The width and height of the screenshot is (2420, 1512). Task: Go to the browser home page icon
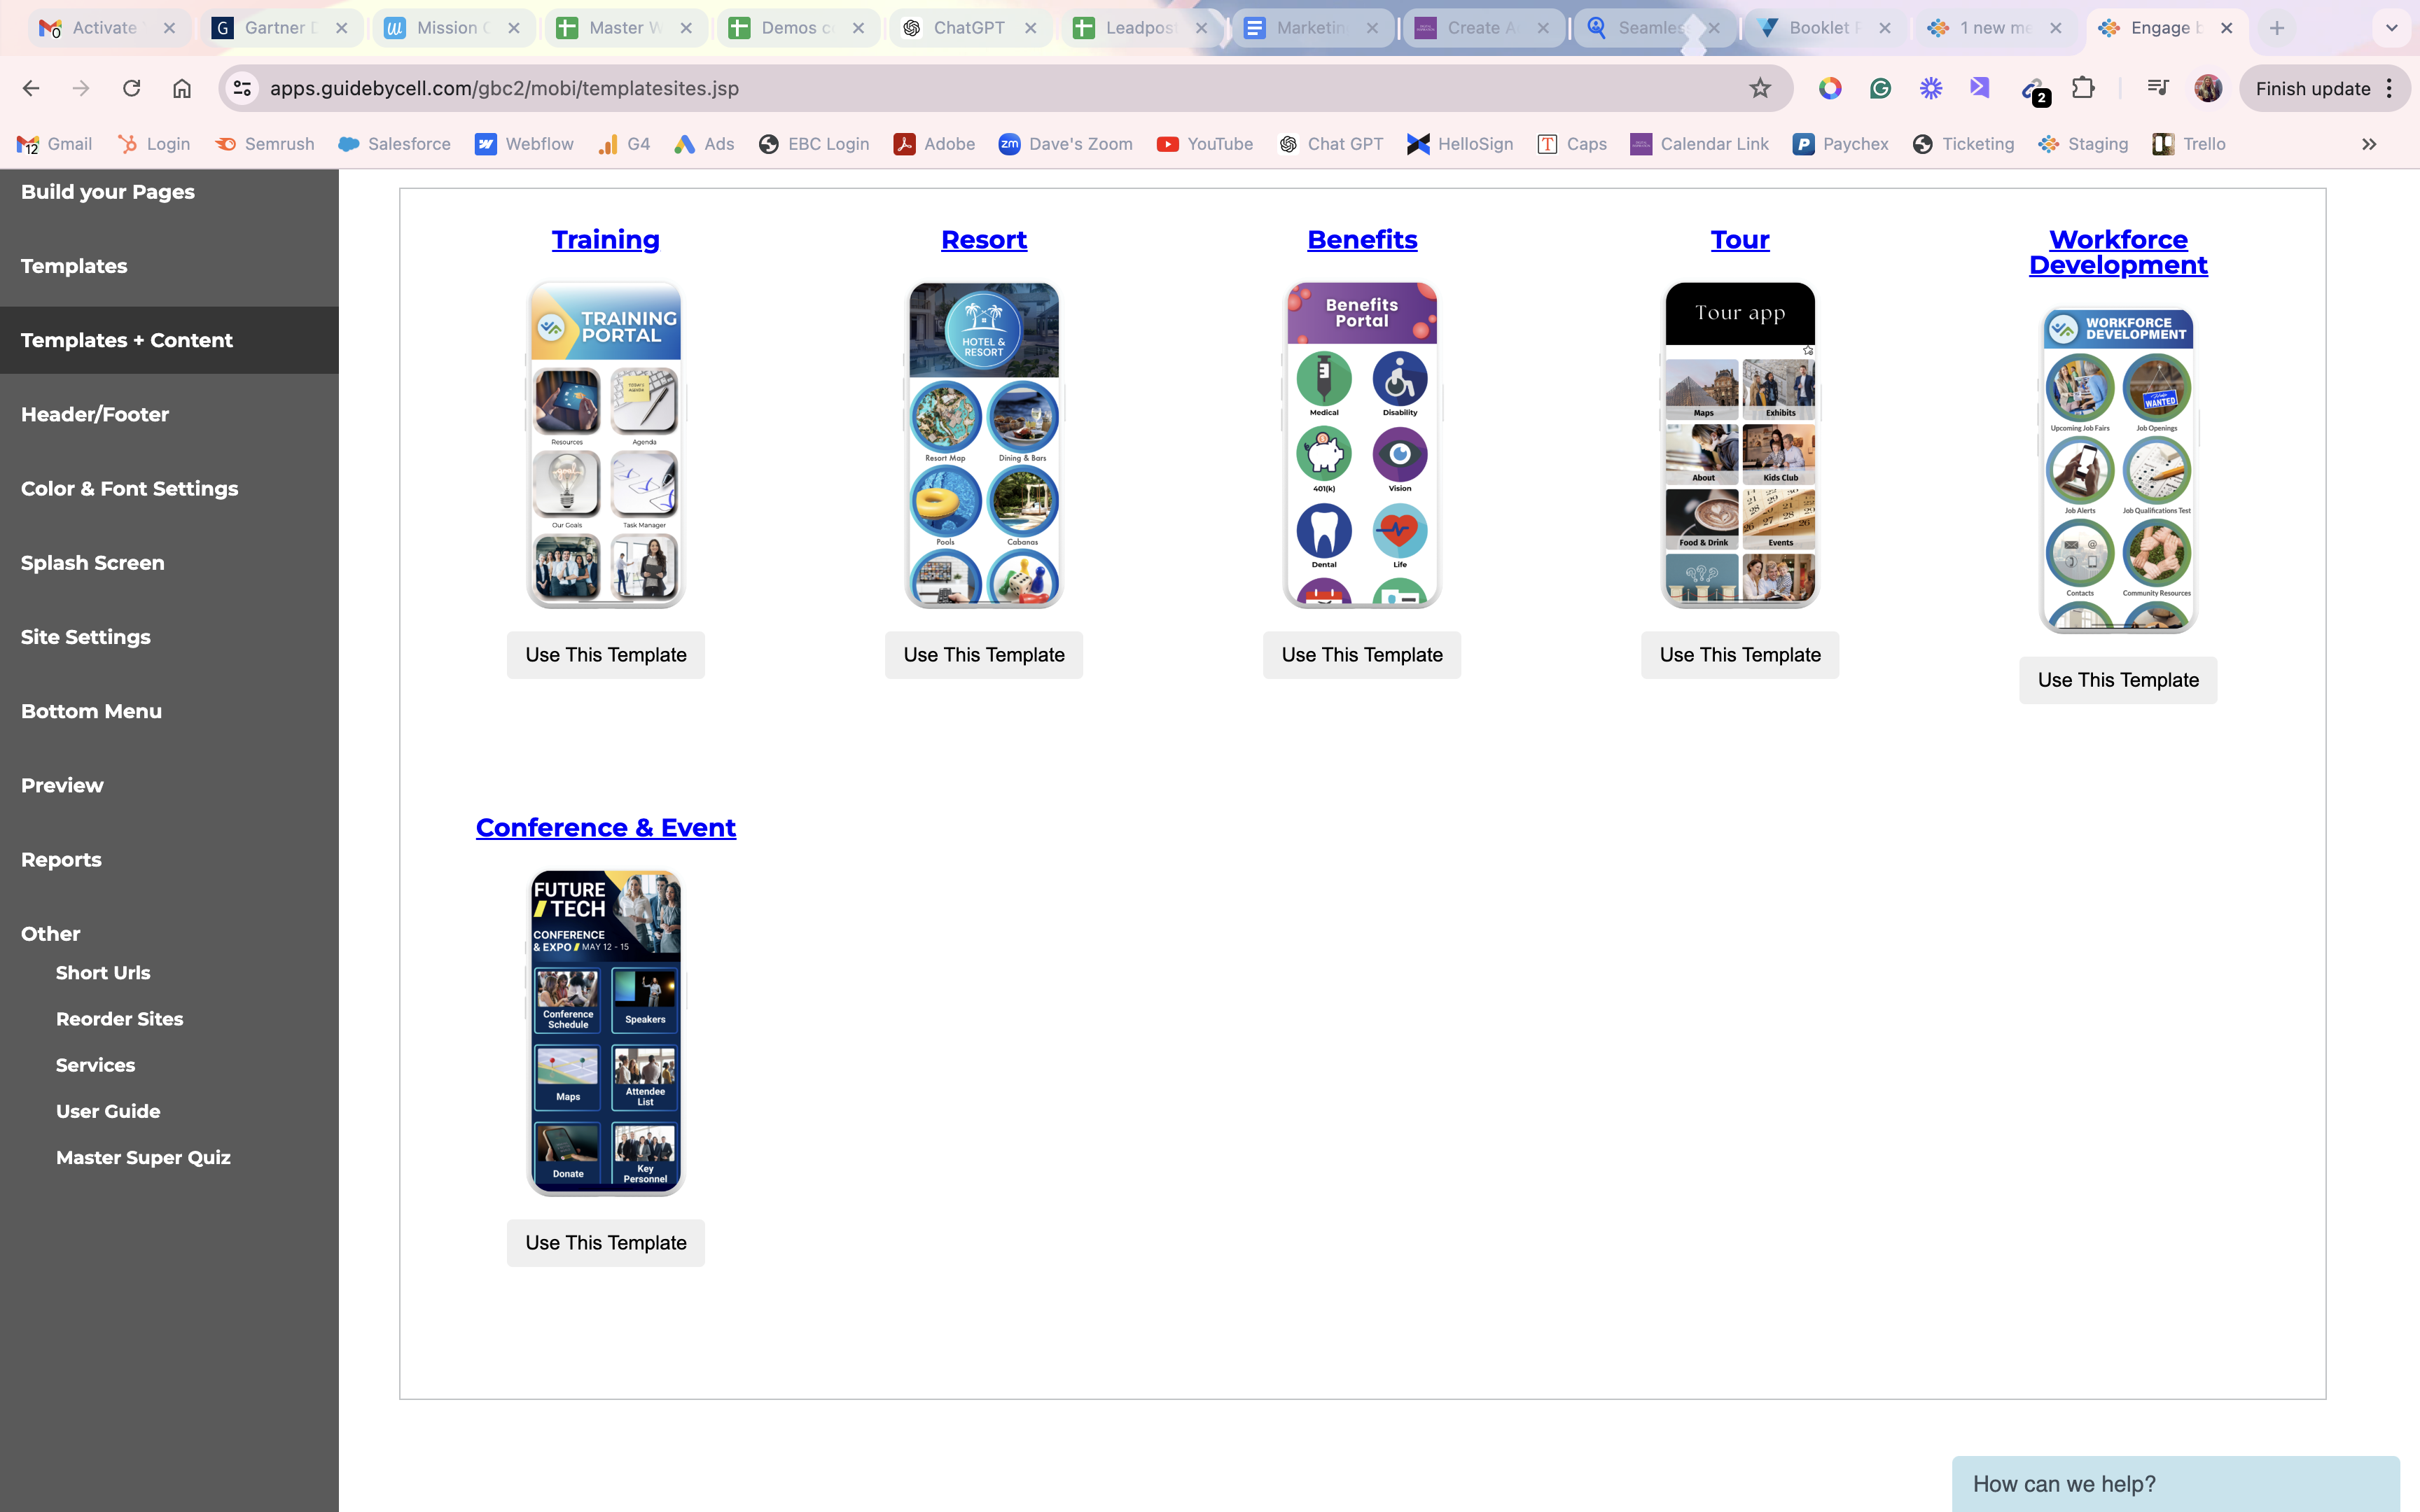tap(181, 88)
